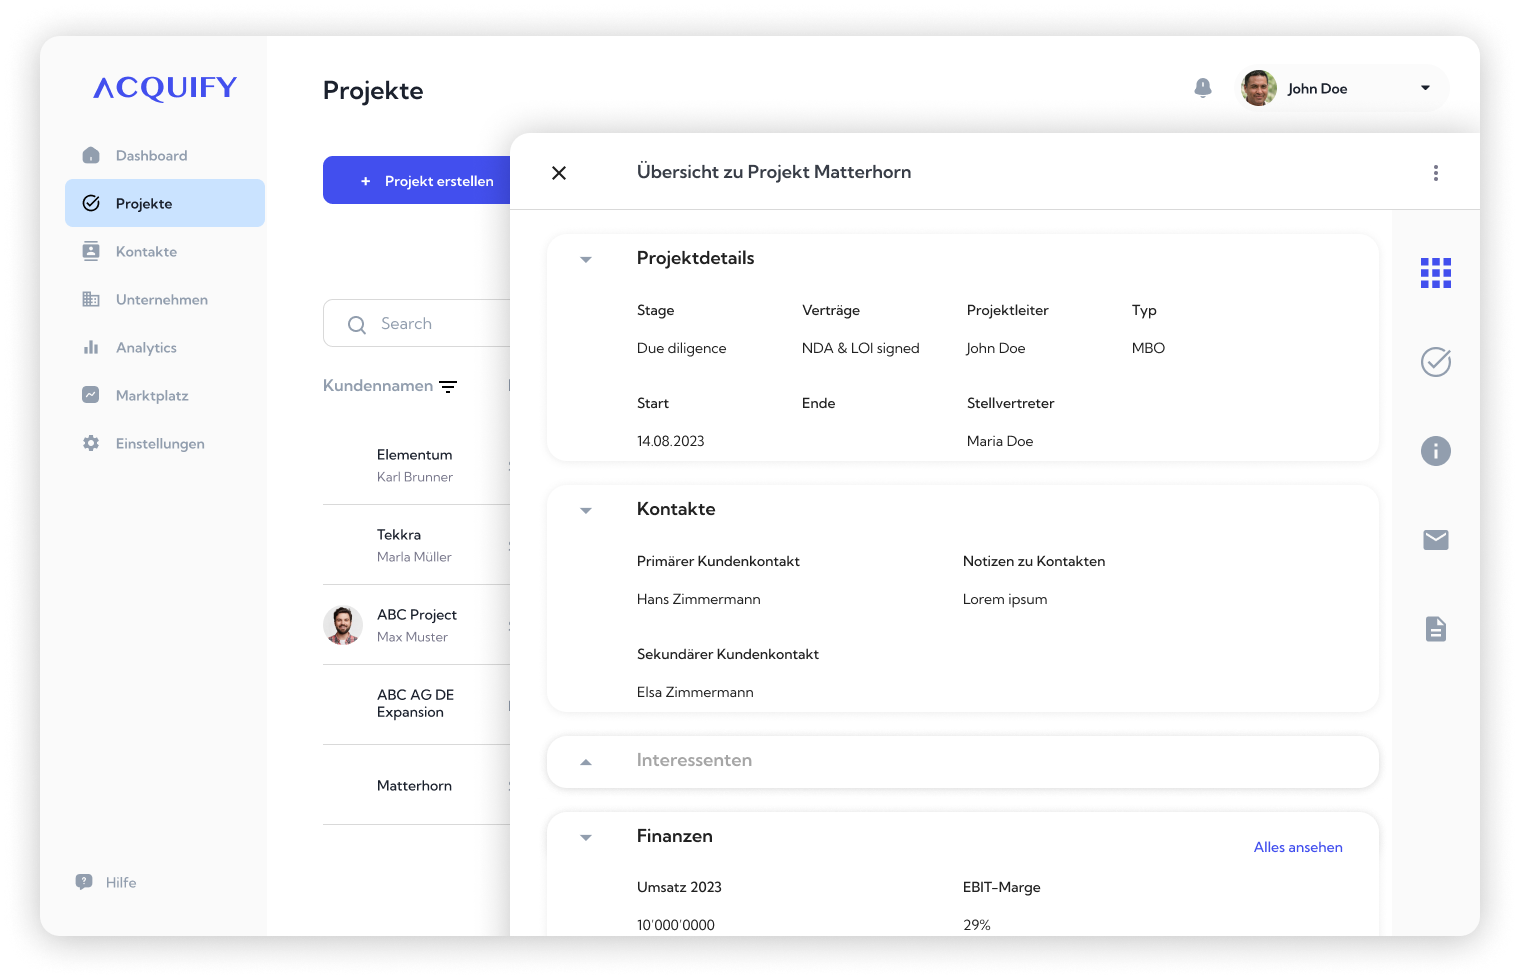Open the three-dot options menu for Matterhorn

point(1436,173)
